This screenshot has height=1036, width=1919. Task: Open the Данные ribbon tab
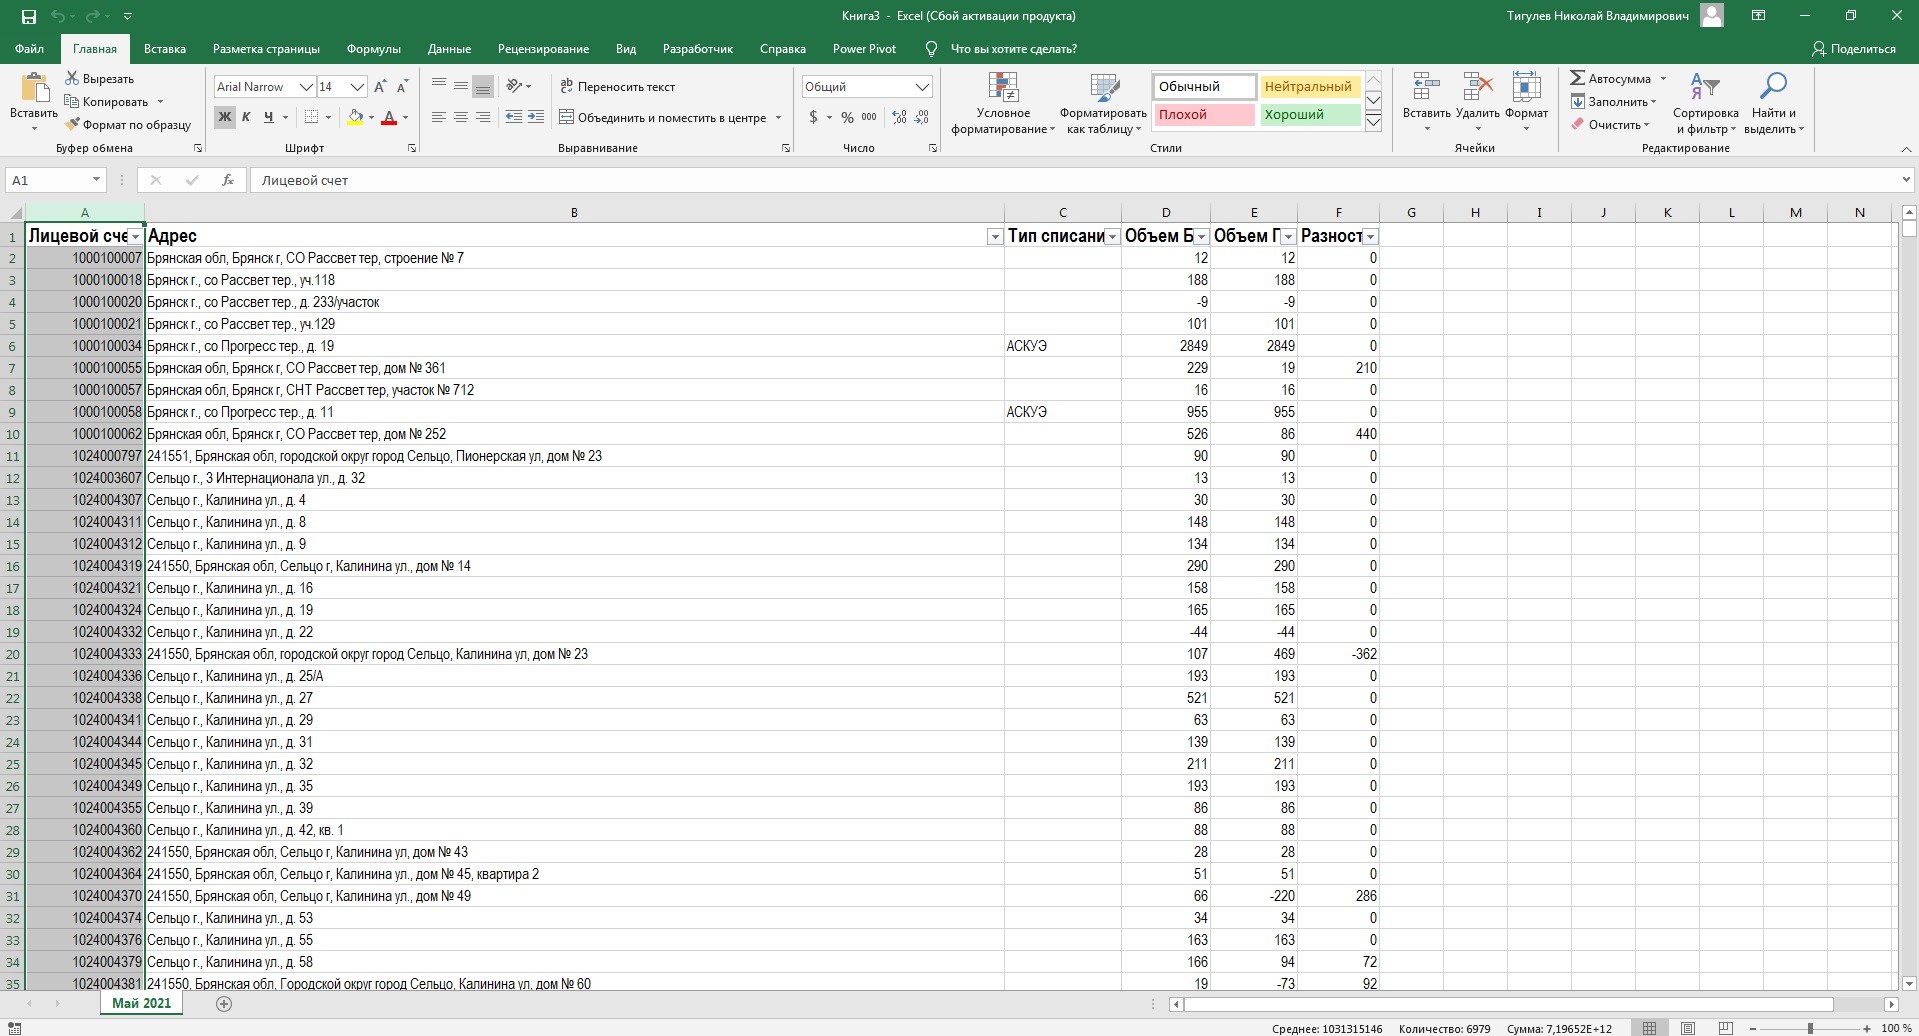click(x=449, y=49)
